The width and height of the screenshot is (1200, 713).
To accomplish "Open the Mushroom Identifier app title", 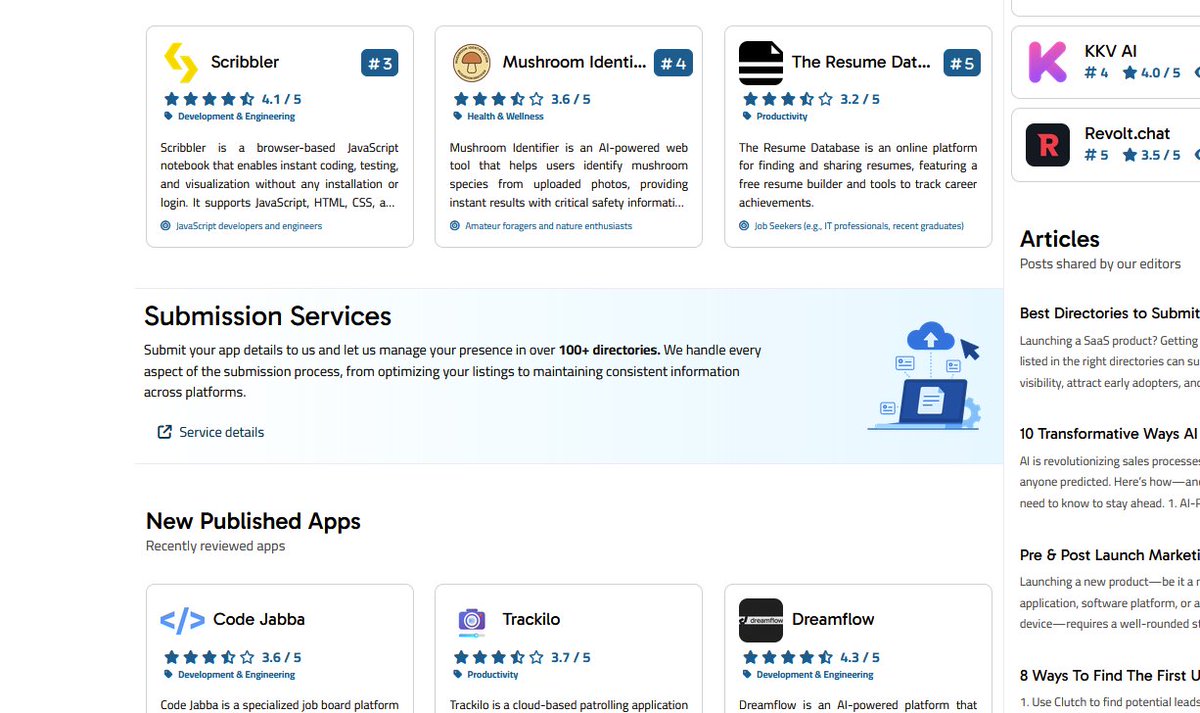I will pyautogui.click(x=574, y=62).
